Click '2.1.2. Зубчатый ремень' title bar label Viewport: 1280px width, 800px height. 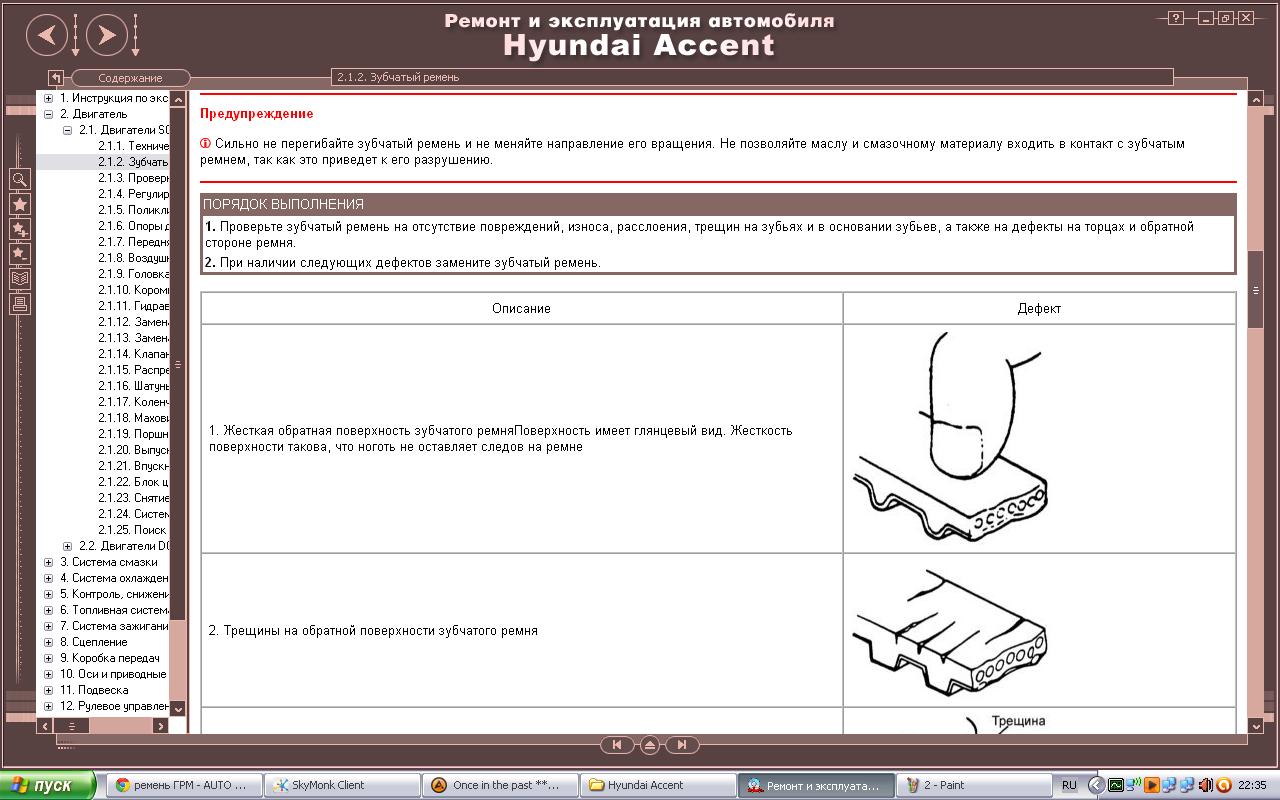tap(398, 77)
